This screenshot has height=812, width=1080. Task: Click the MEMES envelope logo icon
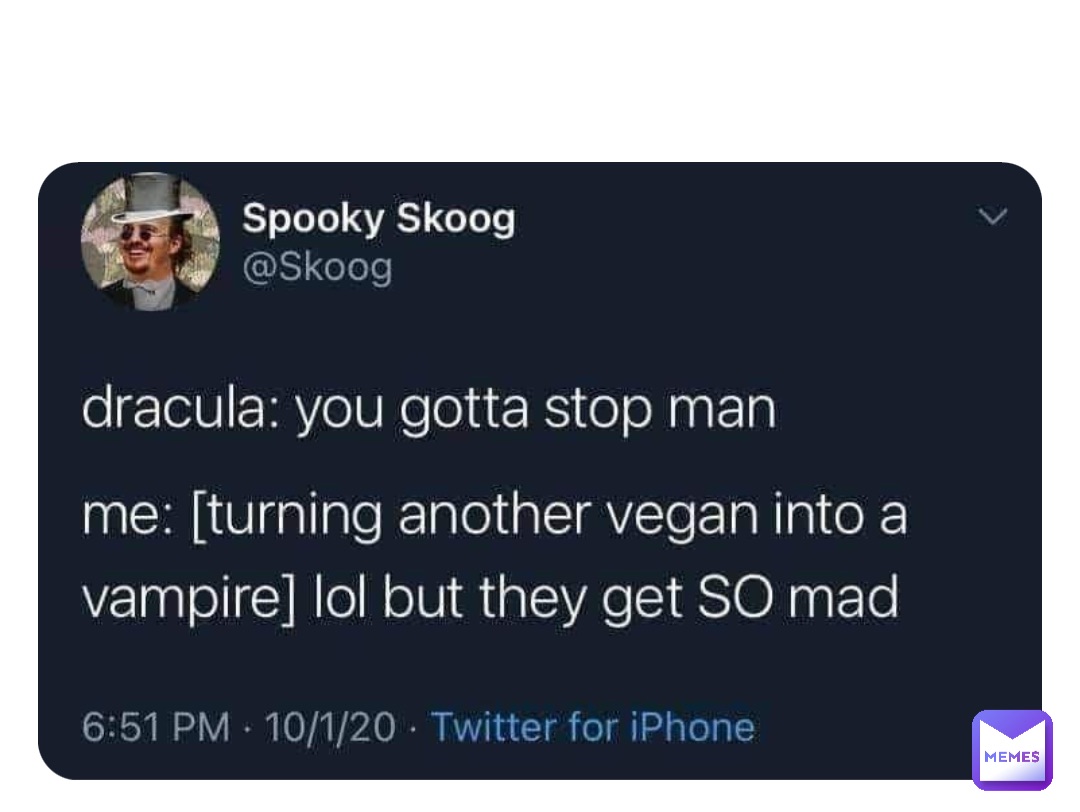tap(1012, 750)
